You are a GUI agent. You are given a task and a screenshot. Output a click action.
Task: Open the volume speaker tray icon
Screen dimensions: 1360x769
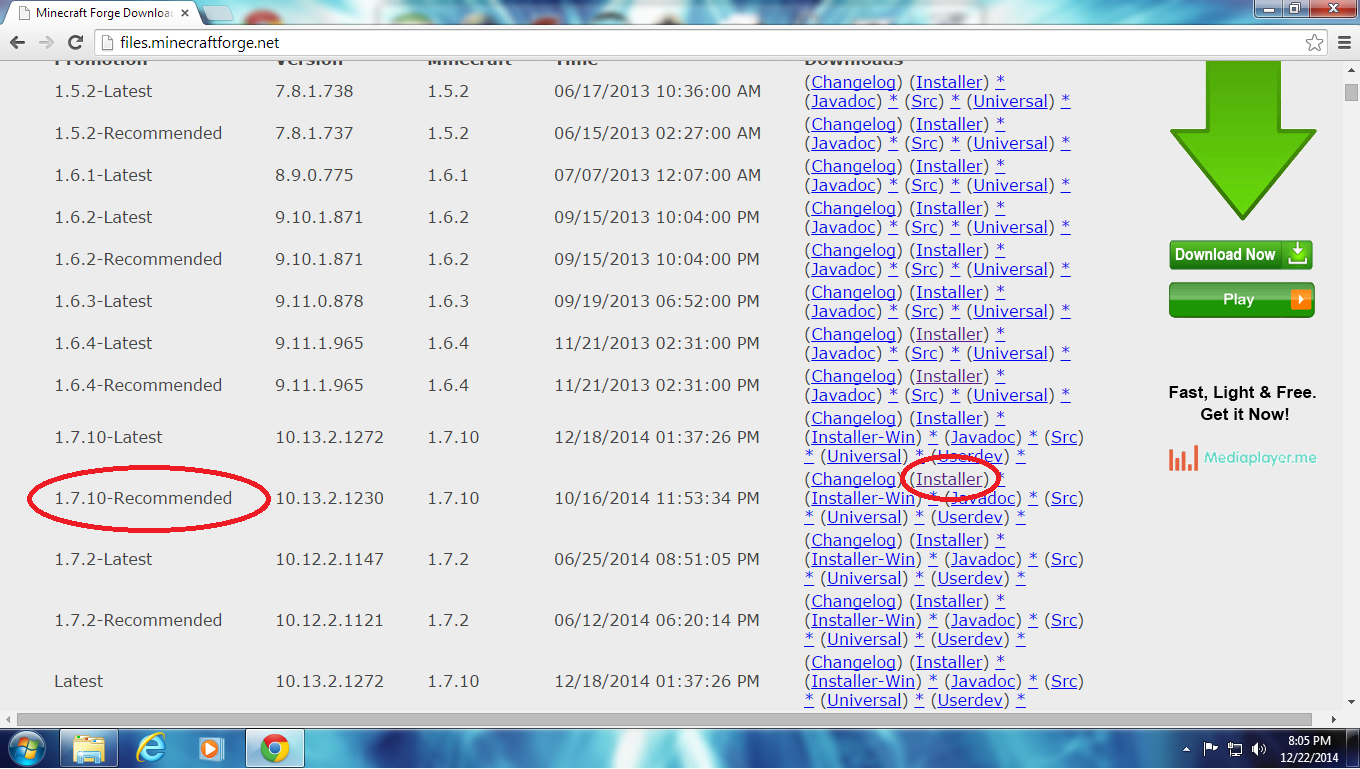[1259, 748]
